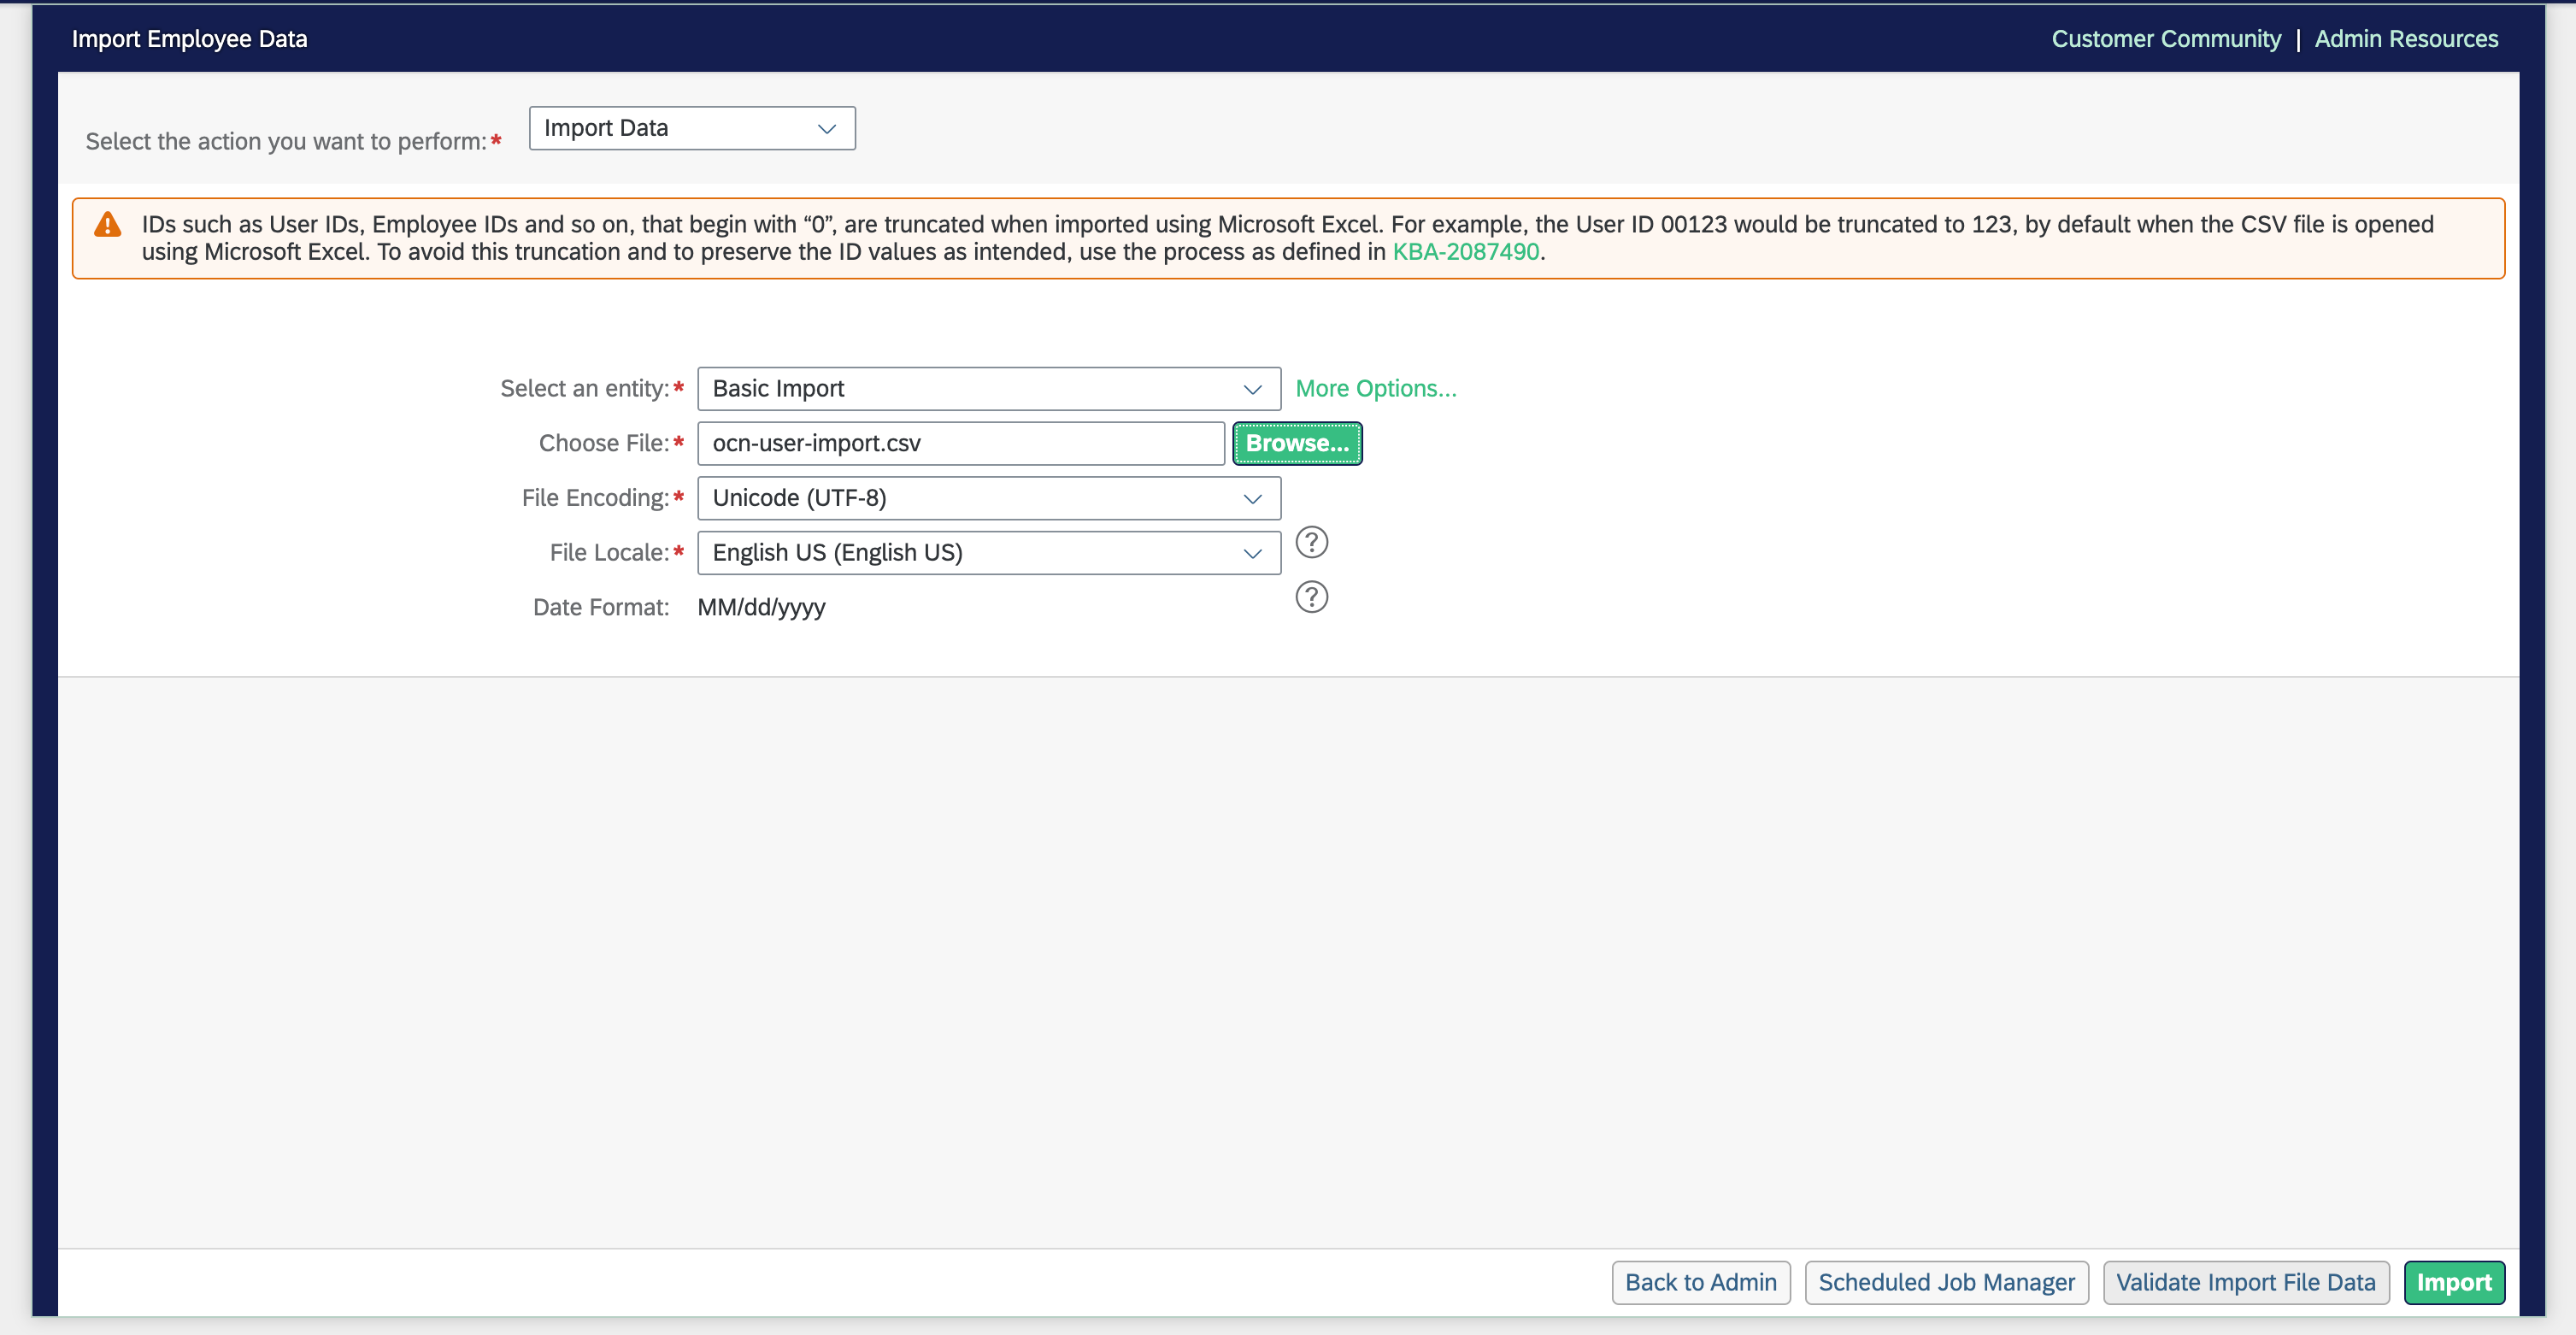Click the File Encoding chevron arrow

(x=1252, y=498)
